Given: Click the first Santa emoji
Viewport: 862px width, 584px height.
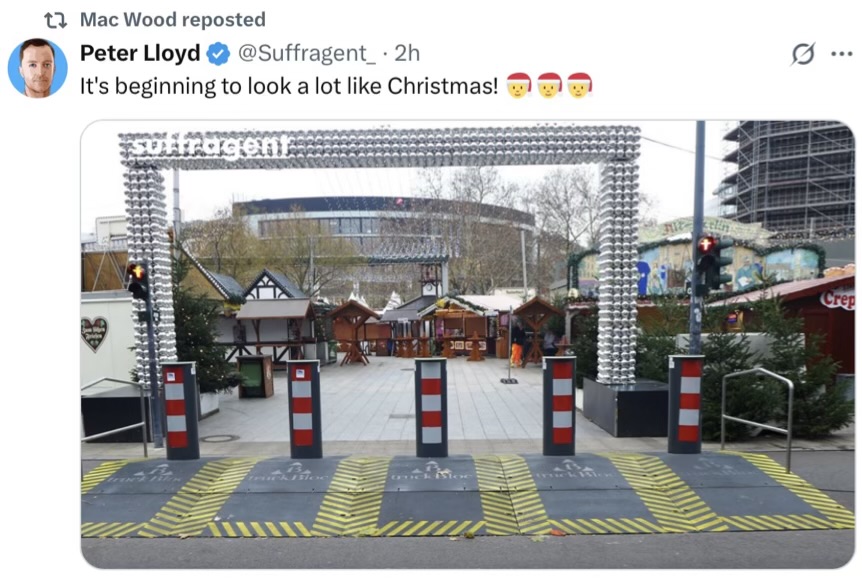Looking at the screenshot, I should [519, 85].
